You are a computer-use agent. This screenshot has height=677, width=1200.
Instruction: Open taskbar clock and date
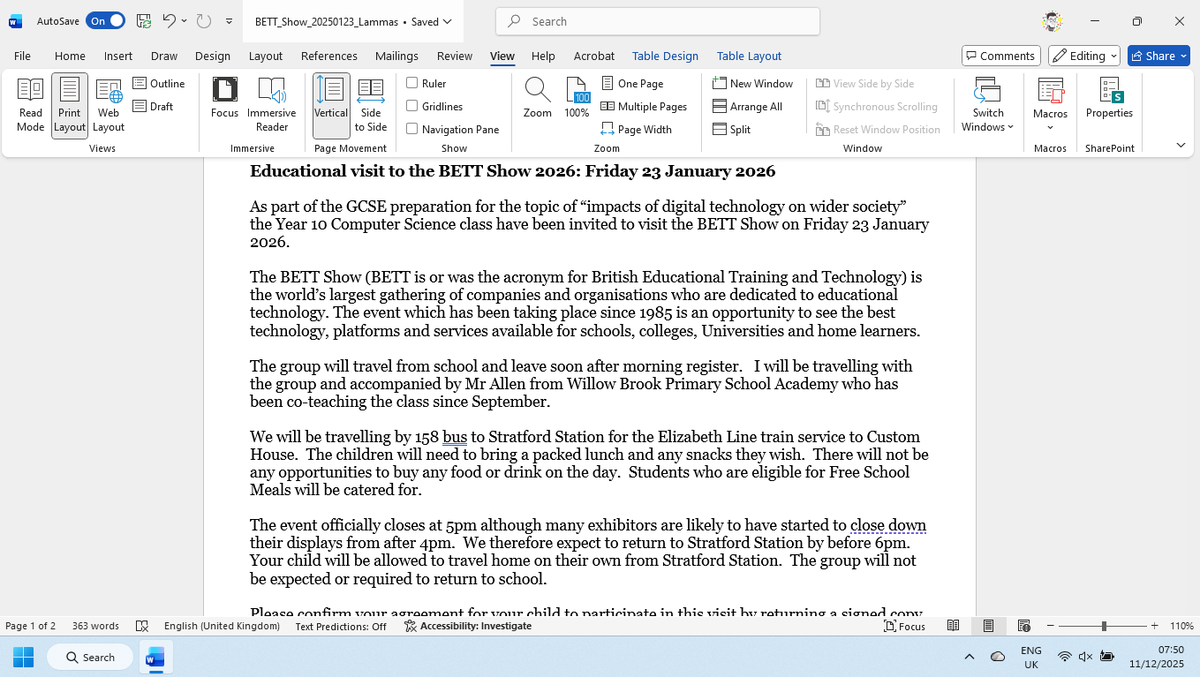click(x=1156, y=657)
